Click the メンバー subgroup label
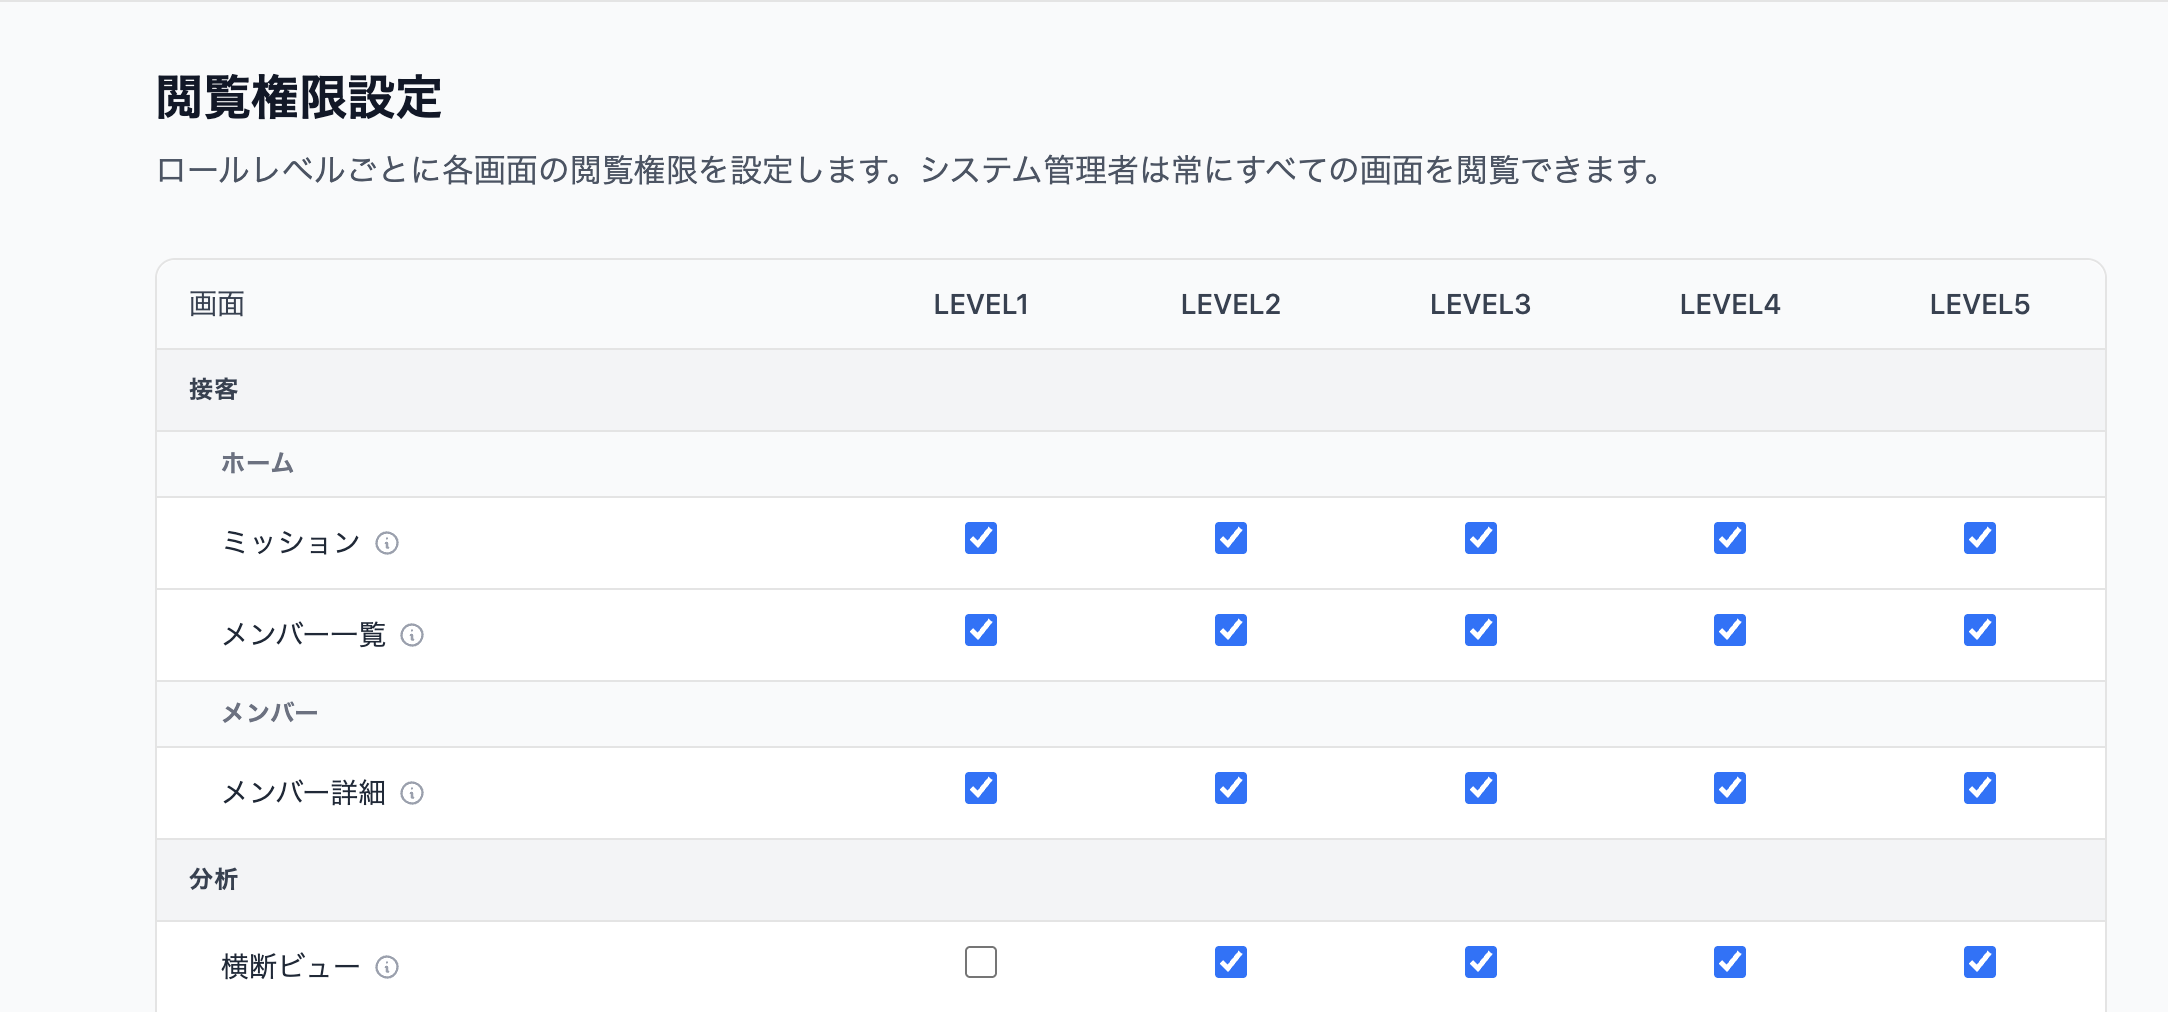Viewport: 2168px width, 1012px height. point(269,714)
